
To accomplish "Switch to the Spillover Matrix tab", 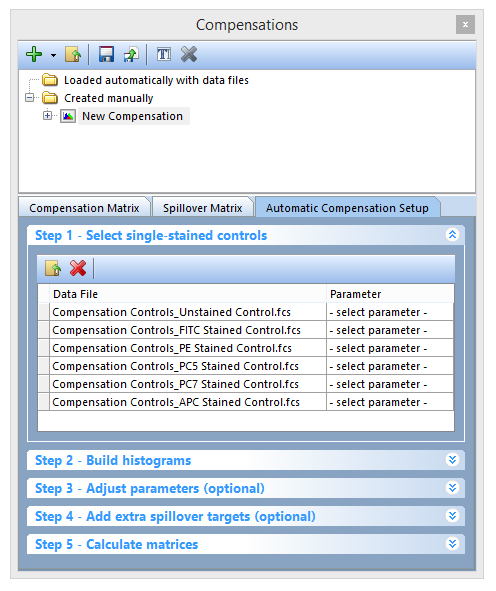I will tap(202, 208).
